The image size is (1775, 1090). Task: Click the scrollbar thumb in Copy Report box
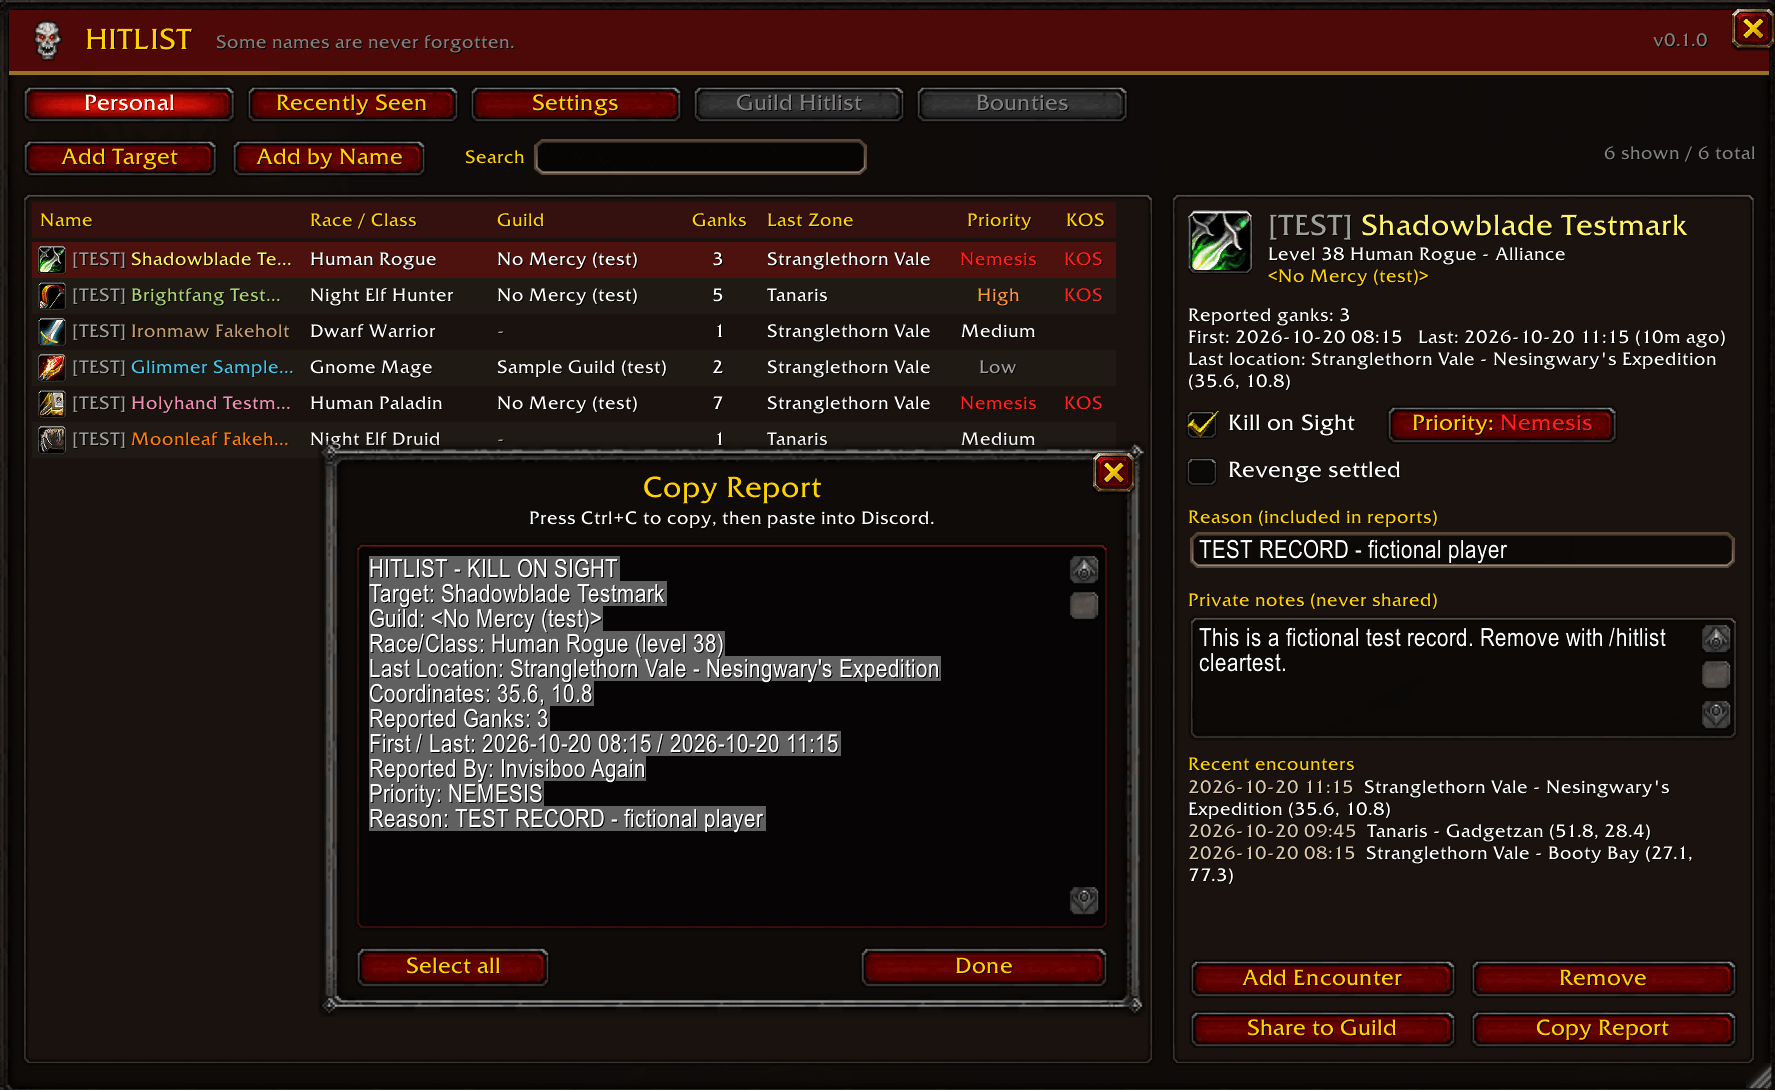tap(1084, 605)
